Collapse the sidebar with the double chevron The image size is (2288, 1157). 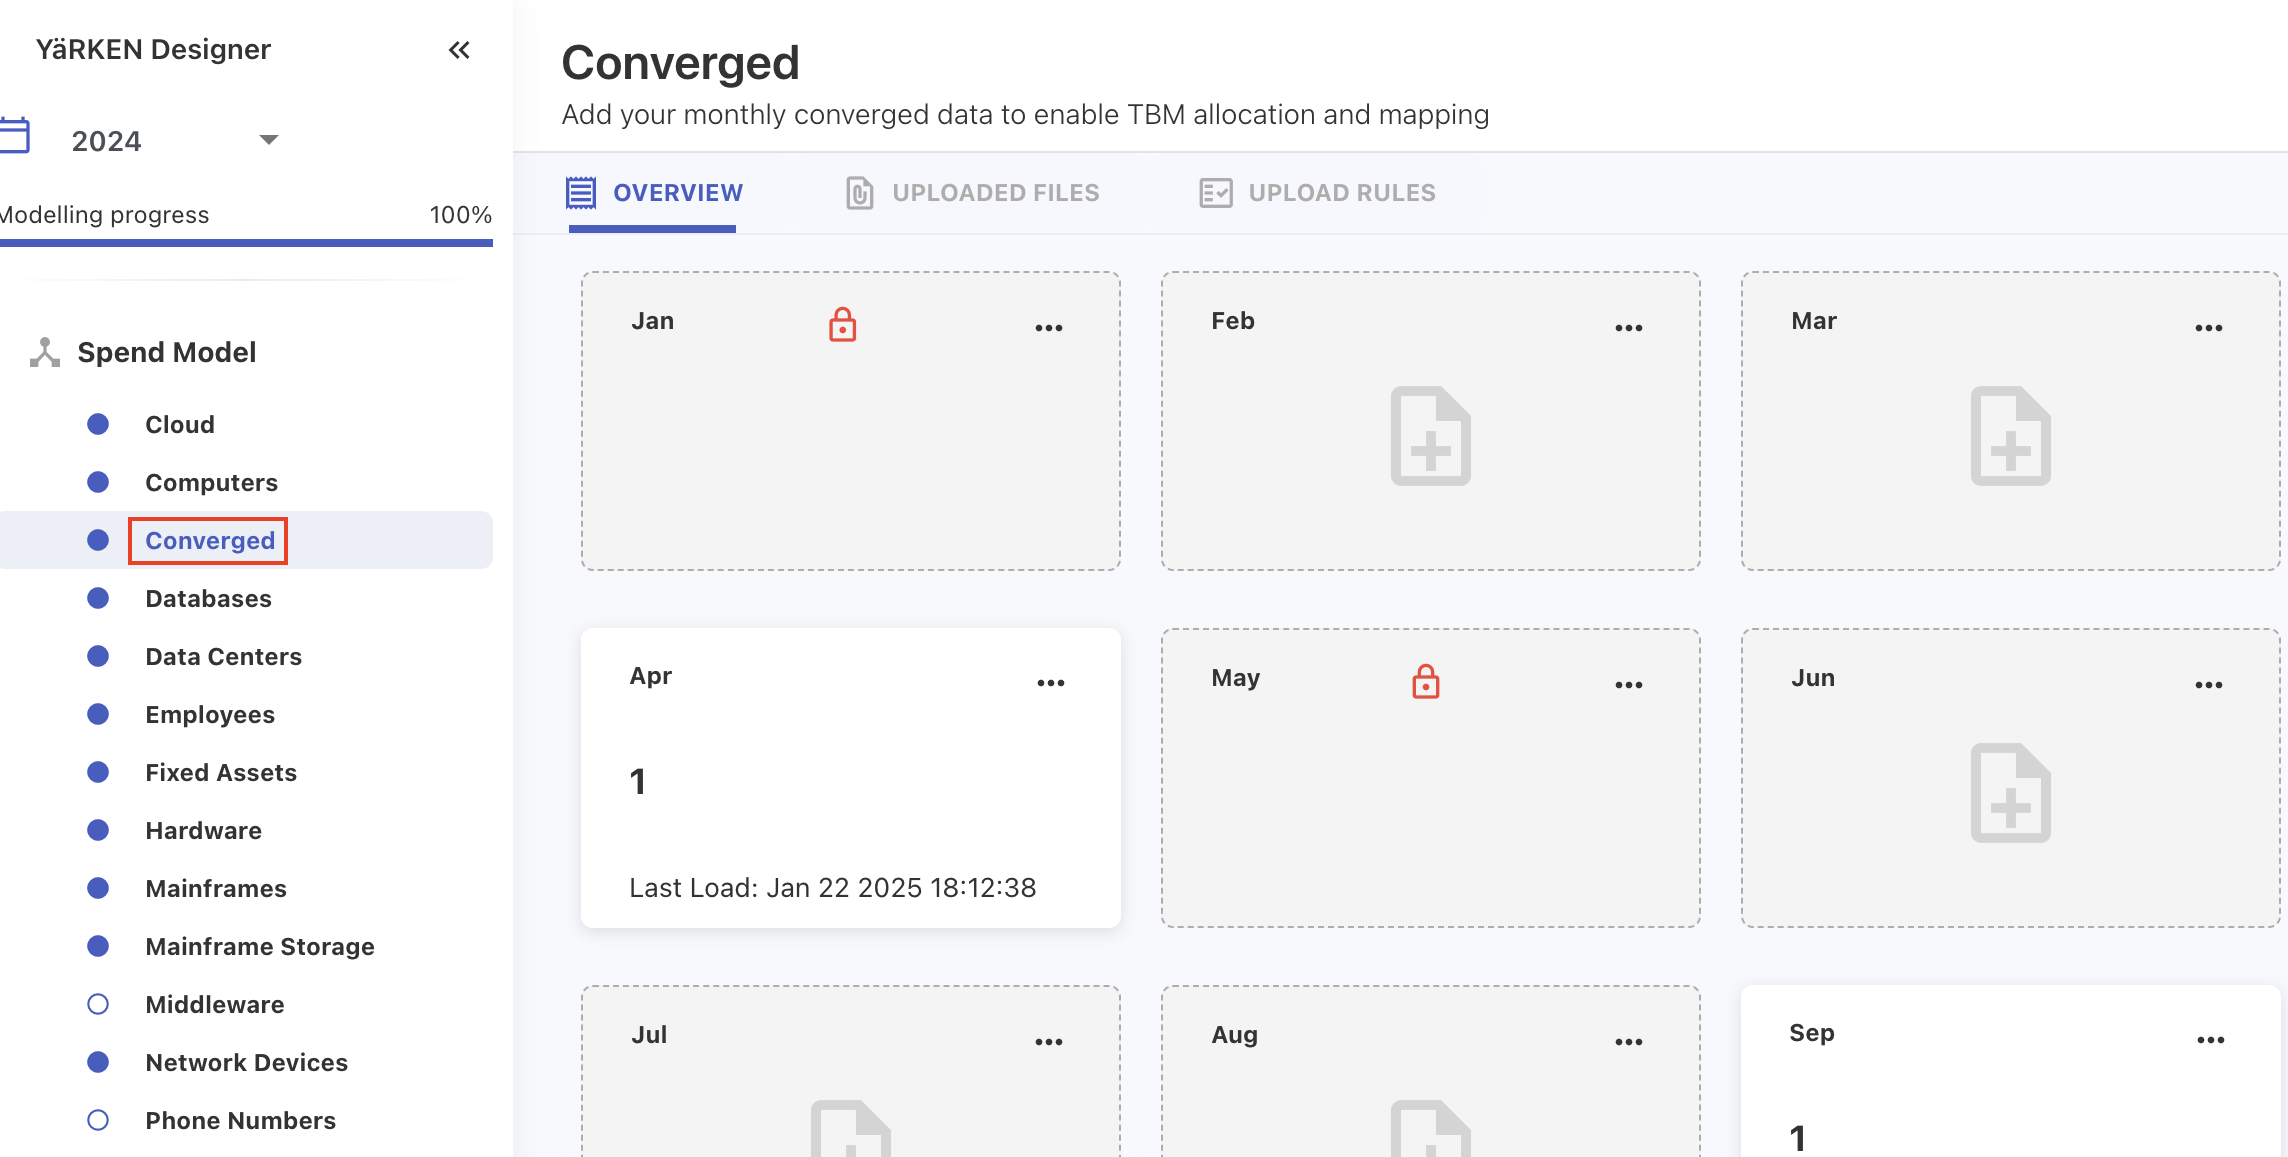pyautogui.click(x=459, y=49)
